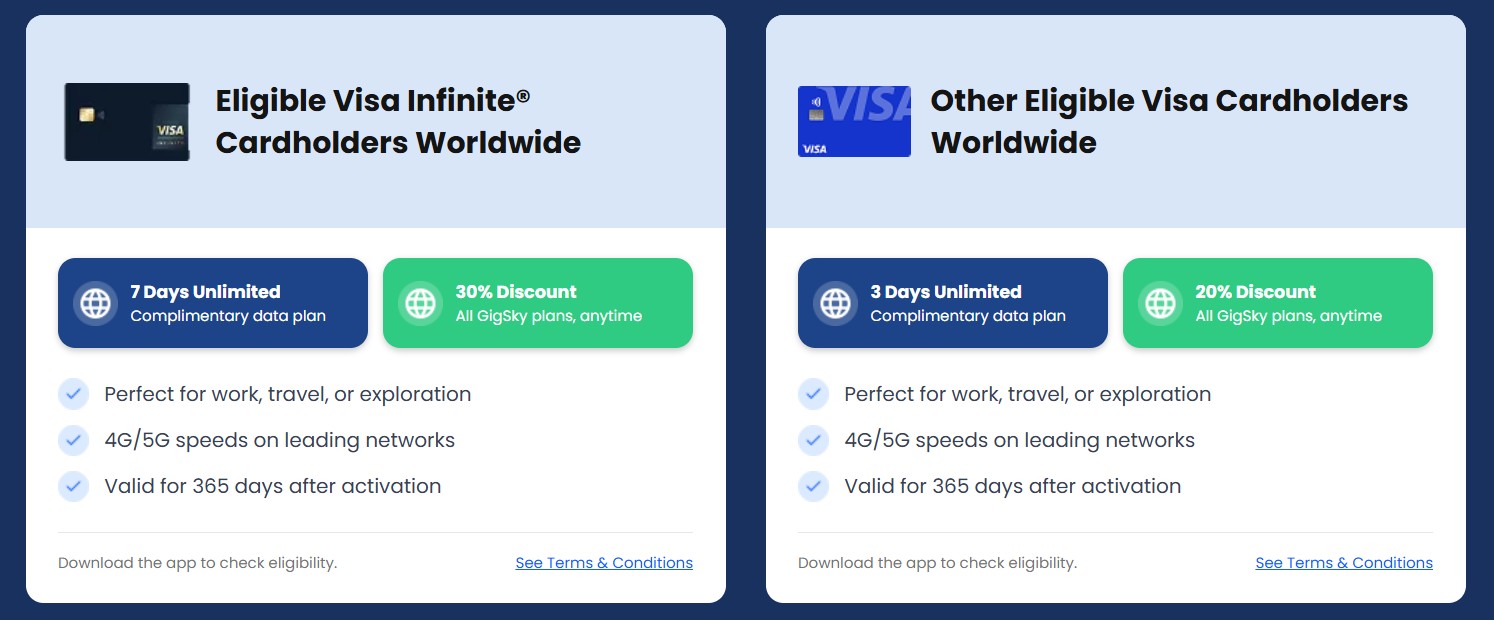Click checkmark beside left card's 4G/5G speeds line
Viewport: 1494px width, 620px height.
click(74, 440)
